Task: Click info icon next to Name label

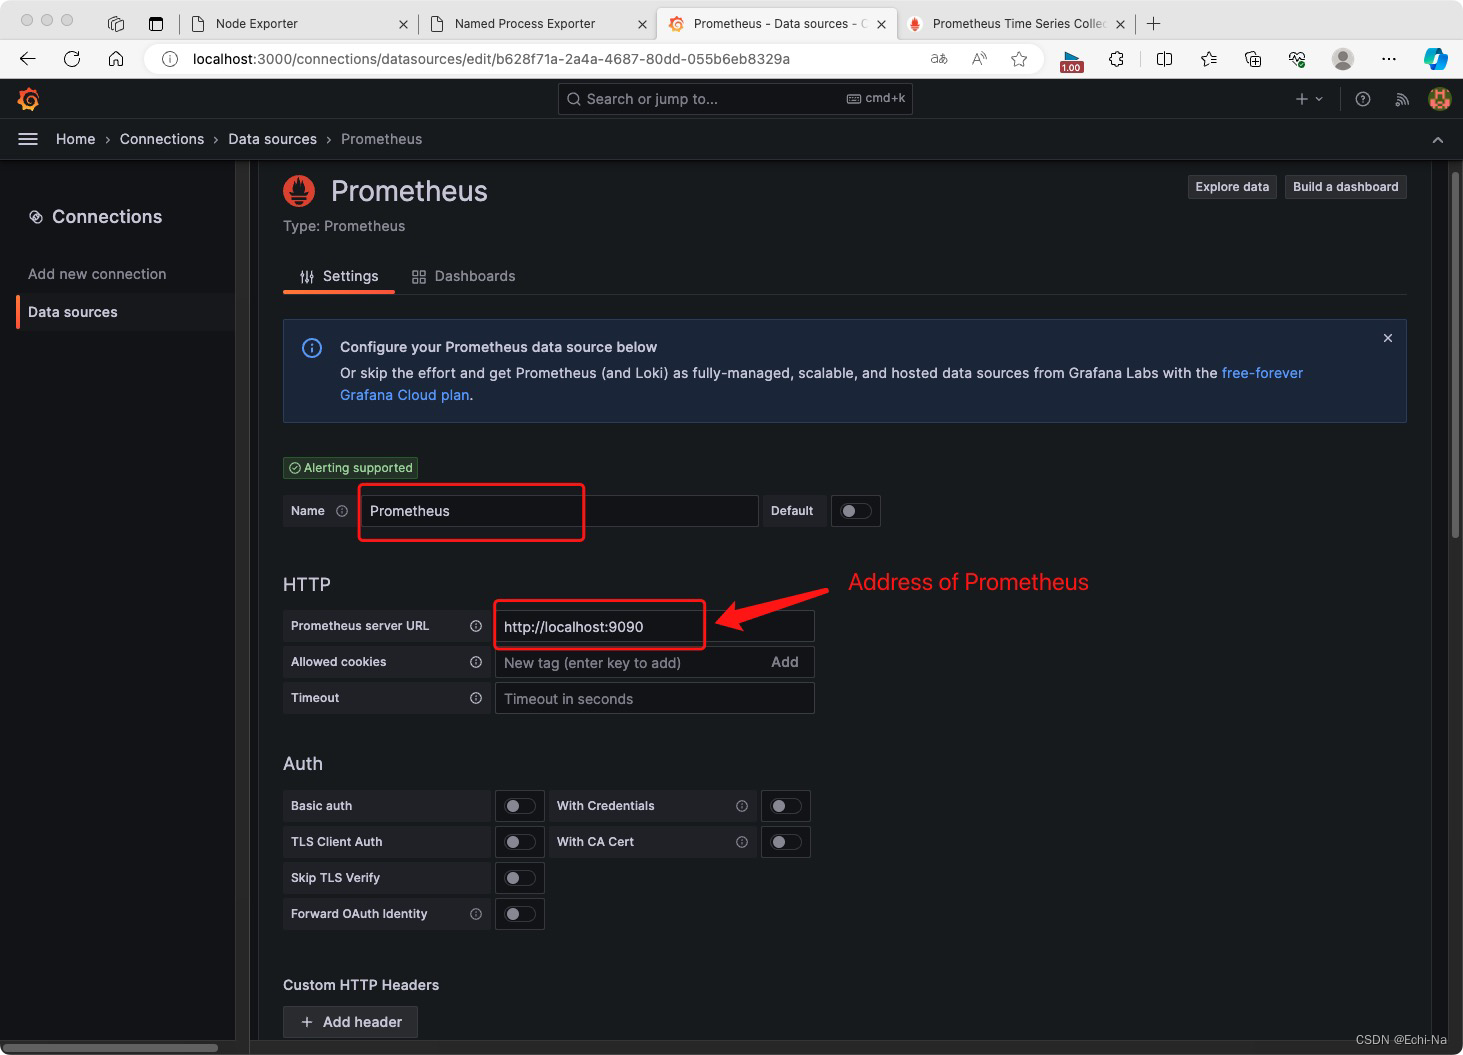Action: [342, 511]
